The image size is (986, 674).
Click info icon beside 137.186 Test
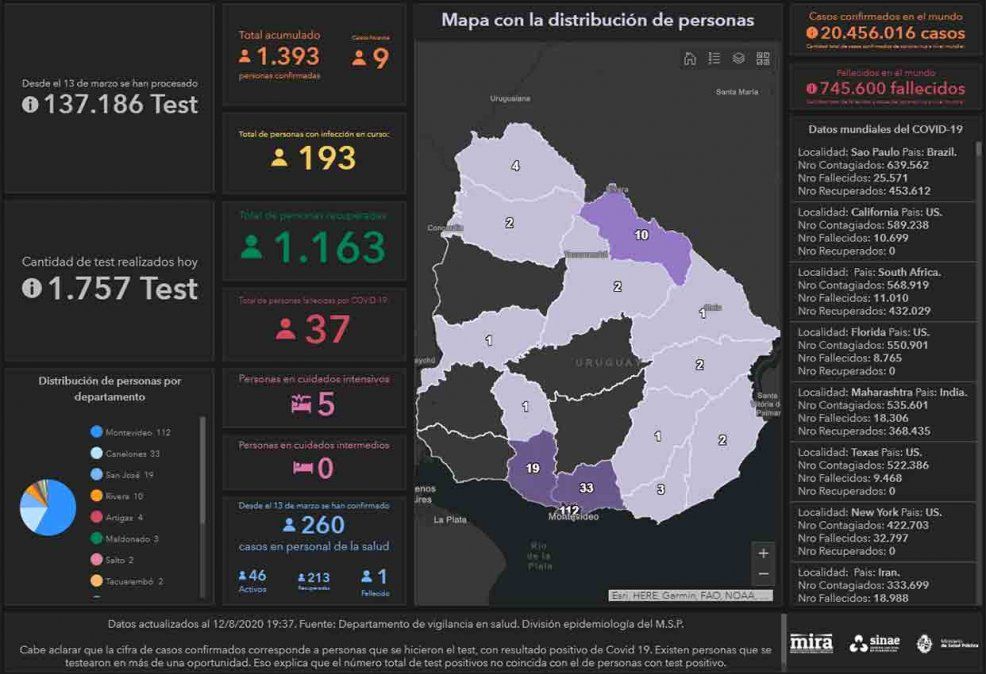pyautogui.click(x=30, y=104)
